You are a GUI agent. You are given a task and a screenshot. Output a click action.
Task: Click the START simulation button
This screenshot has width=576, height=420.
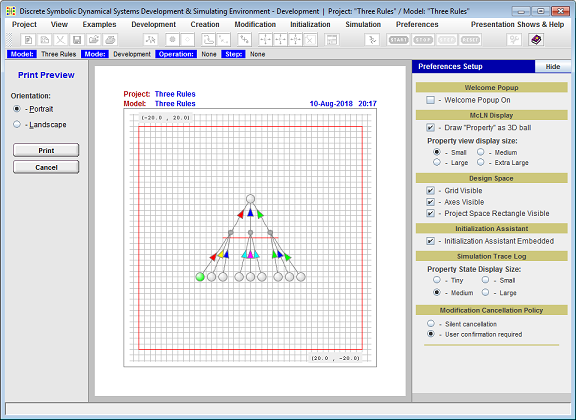[x=399, y=40]
